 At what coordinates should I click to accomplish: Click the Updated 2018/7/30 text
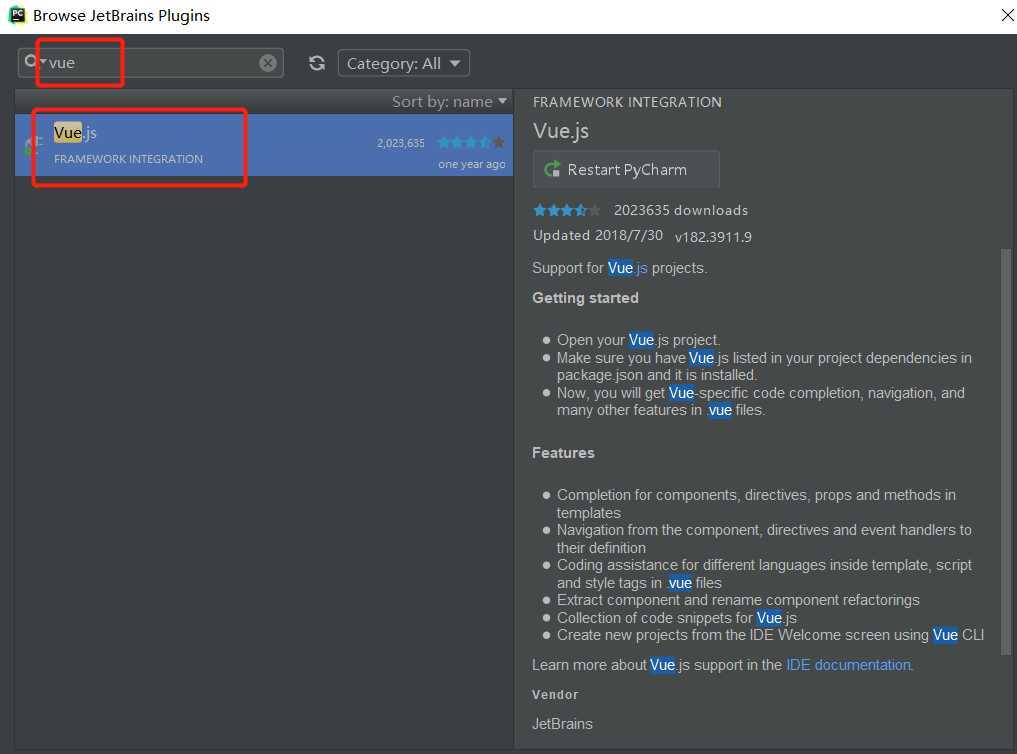tap(597, 235)
